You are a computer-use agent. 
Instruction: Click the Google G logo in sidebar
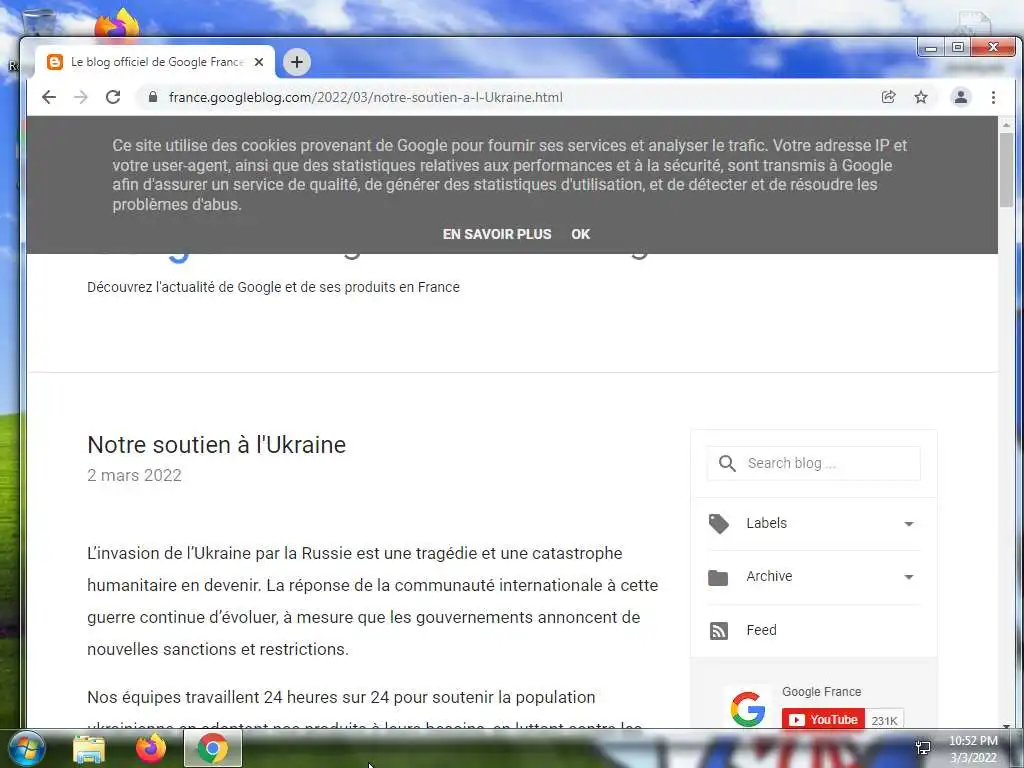pos(748,709)
